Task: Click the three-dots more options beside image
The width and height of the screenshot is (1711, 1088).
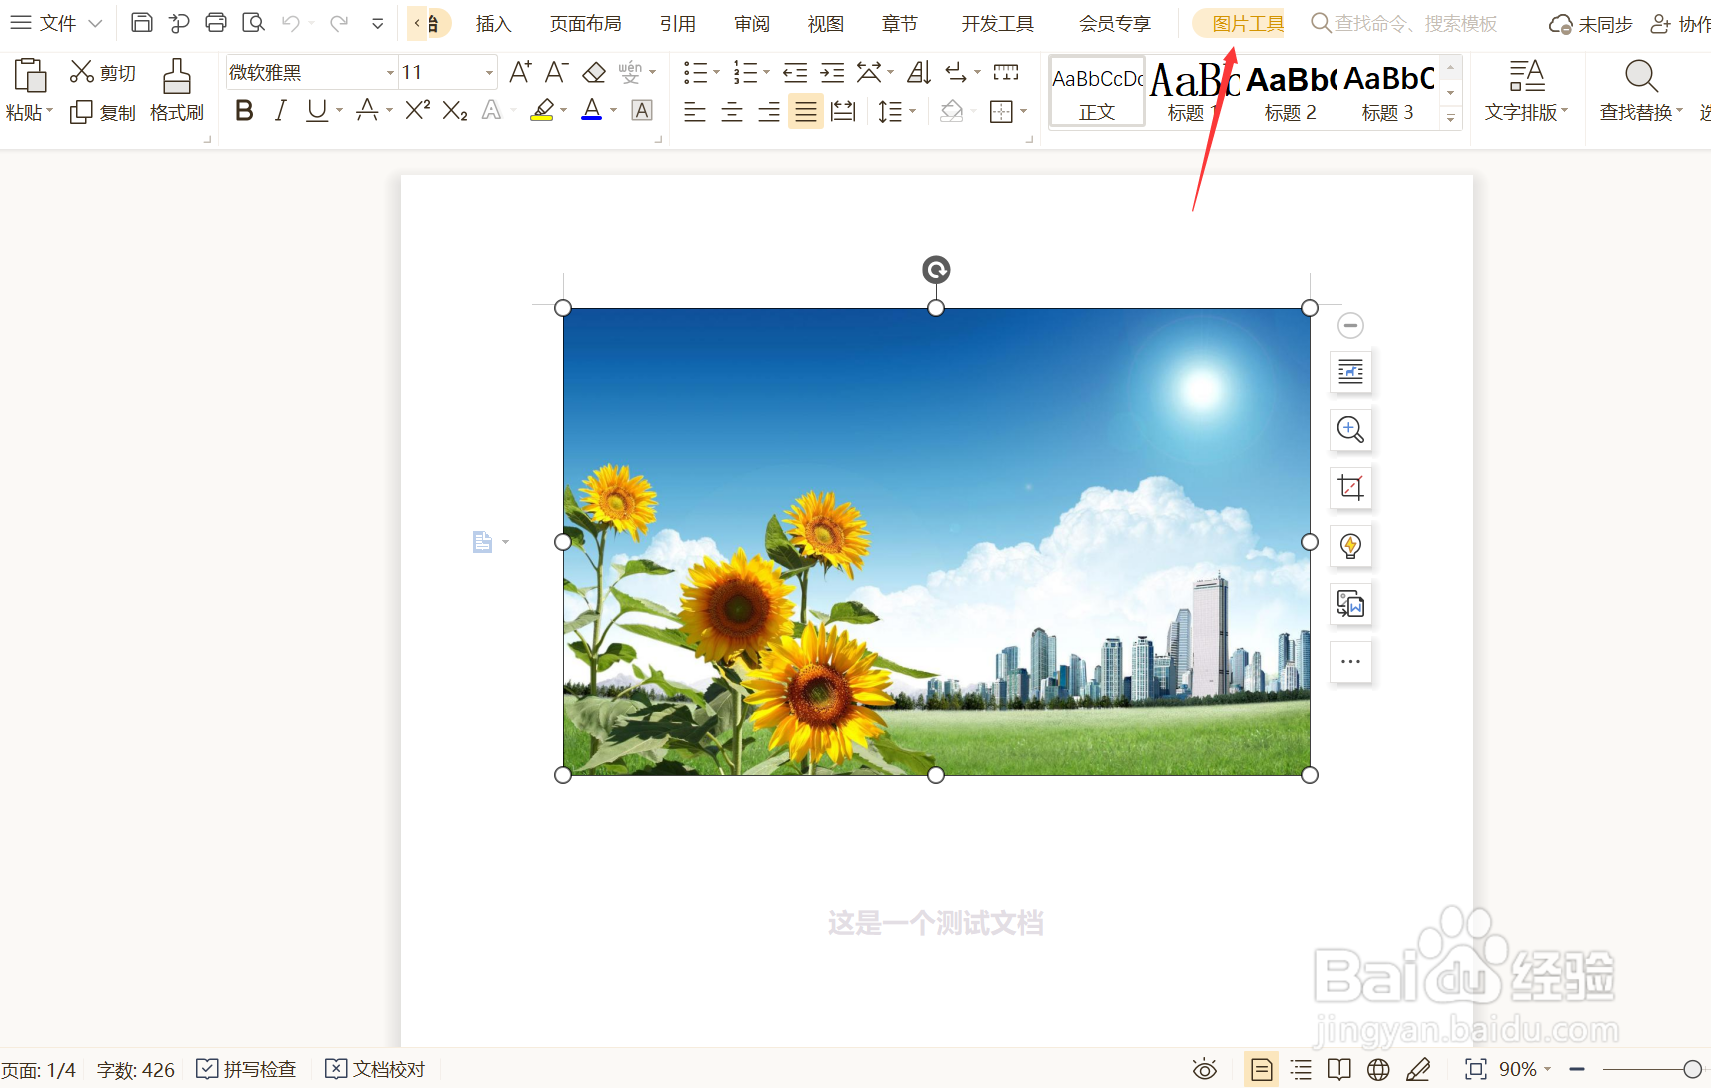Action: (x=1350, y=662)
